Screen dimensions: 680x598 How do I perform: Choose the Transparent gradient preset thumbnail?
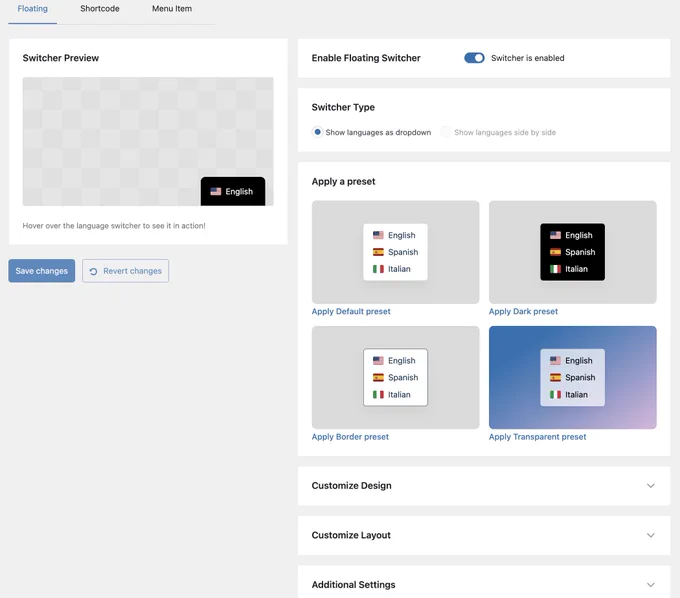coord(572,377)
